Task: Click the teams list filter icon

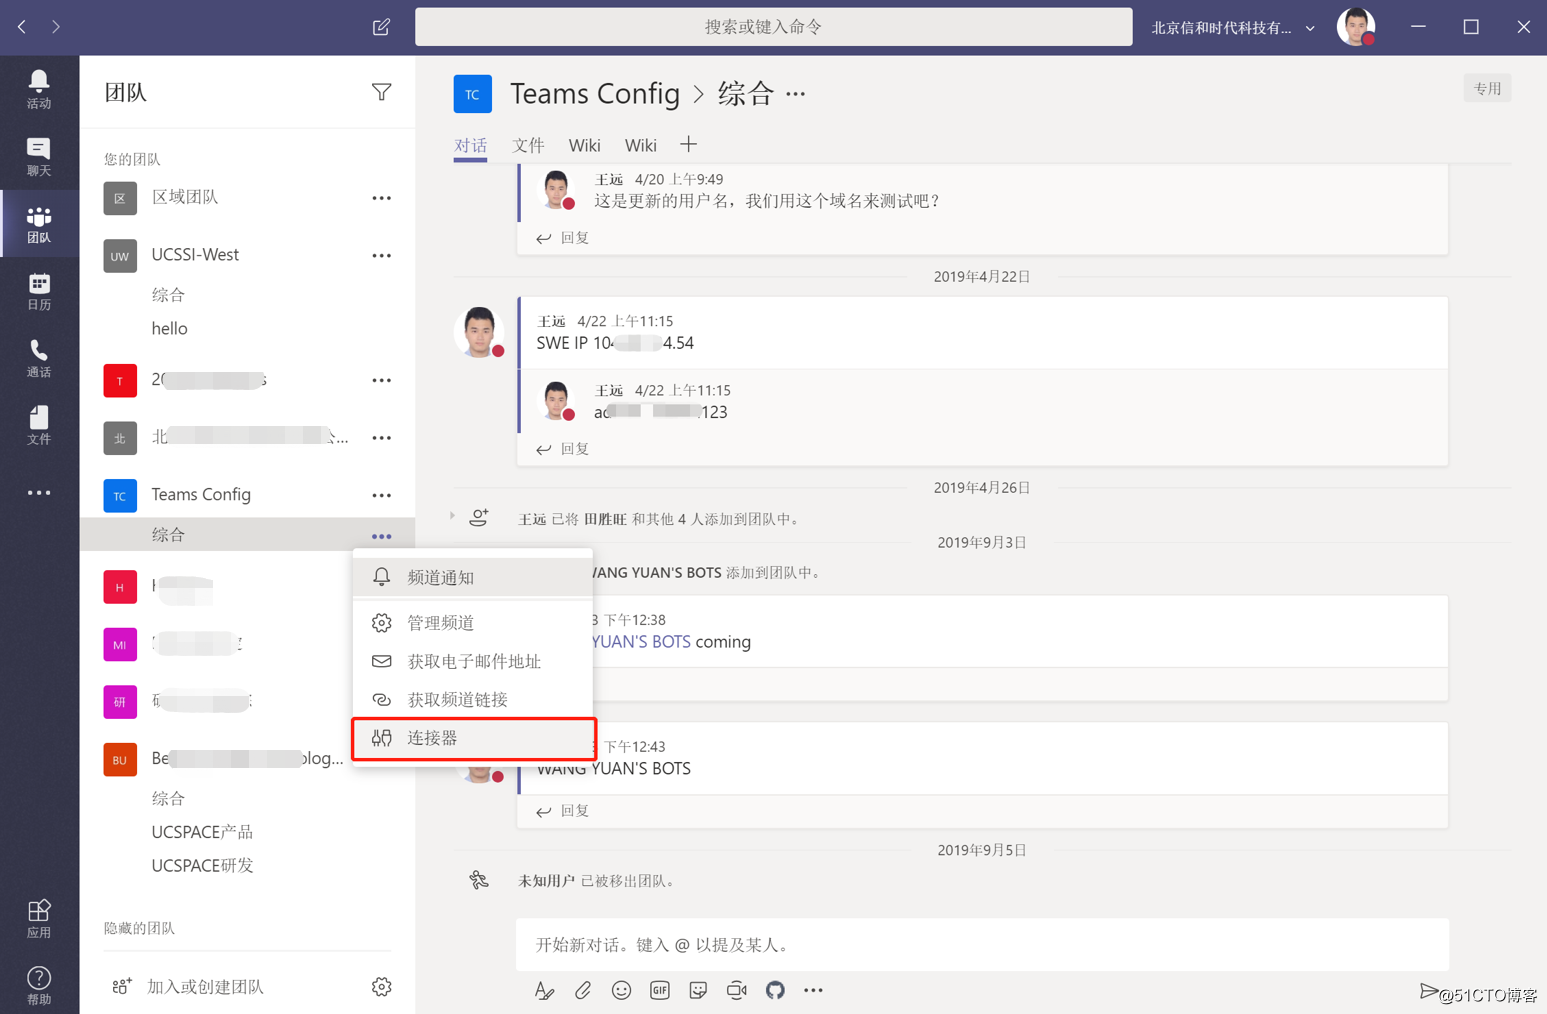Action: [381, 92]
